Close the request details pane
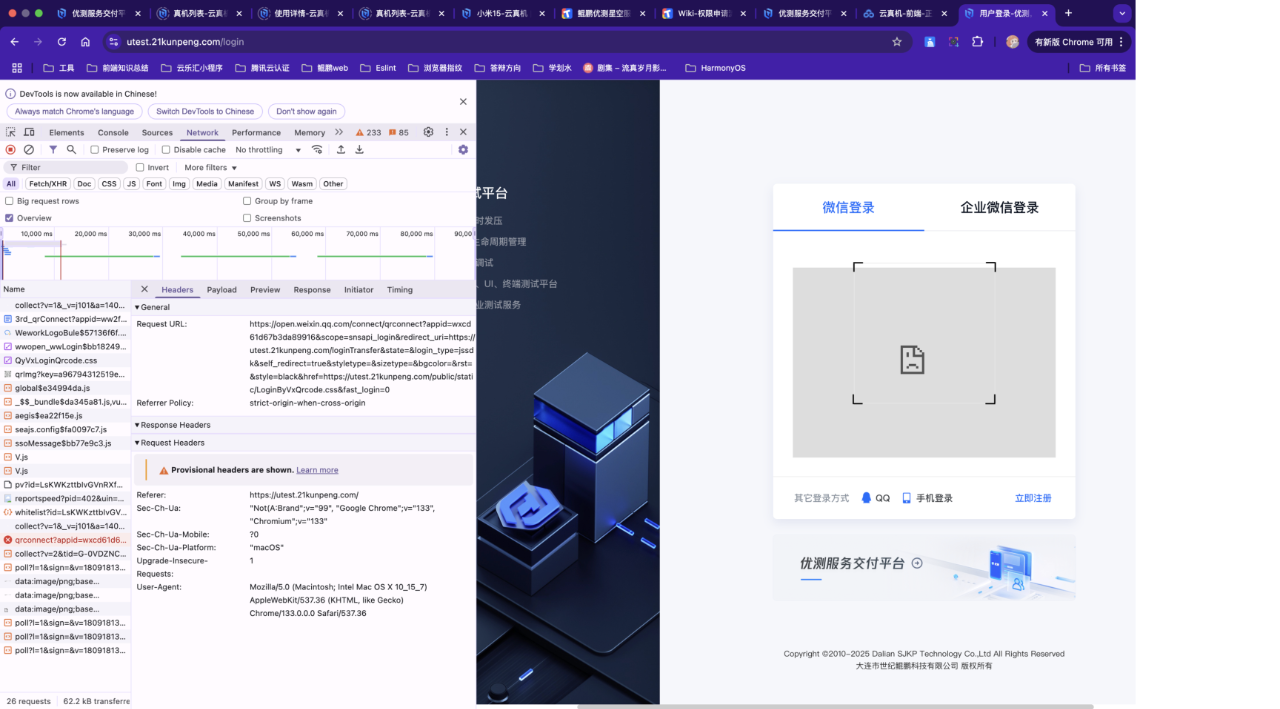Image resolution: width=1280 pixels, height=709 pixels. point(144,289)
